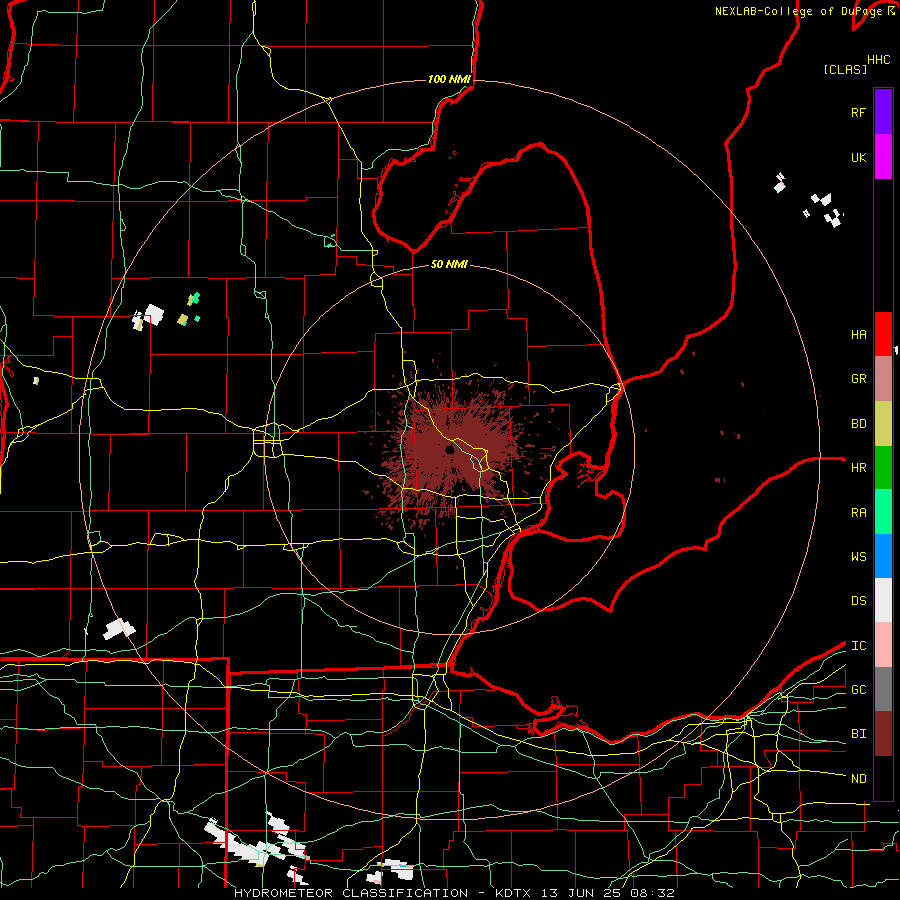Click the BD yellow legend swatch
900x900 pixels.
(883, 424)
